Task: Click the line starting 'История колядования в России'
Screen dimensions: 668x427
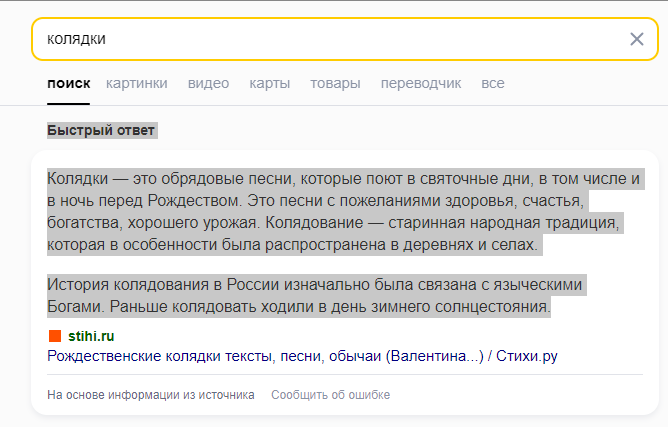Action: coord(314,284)
